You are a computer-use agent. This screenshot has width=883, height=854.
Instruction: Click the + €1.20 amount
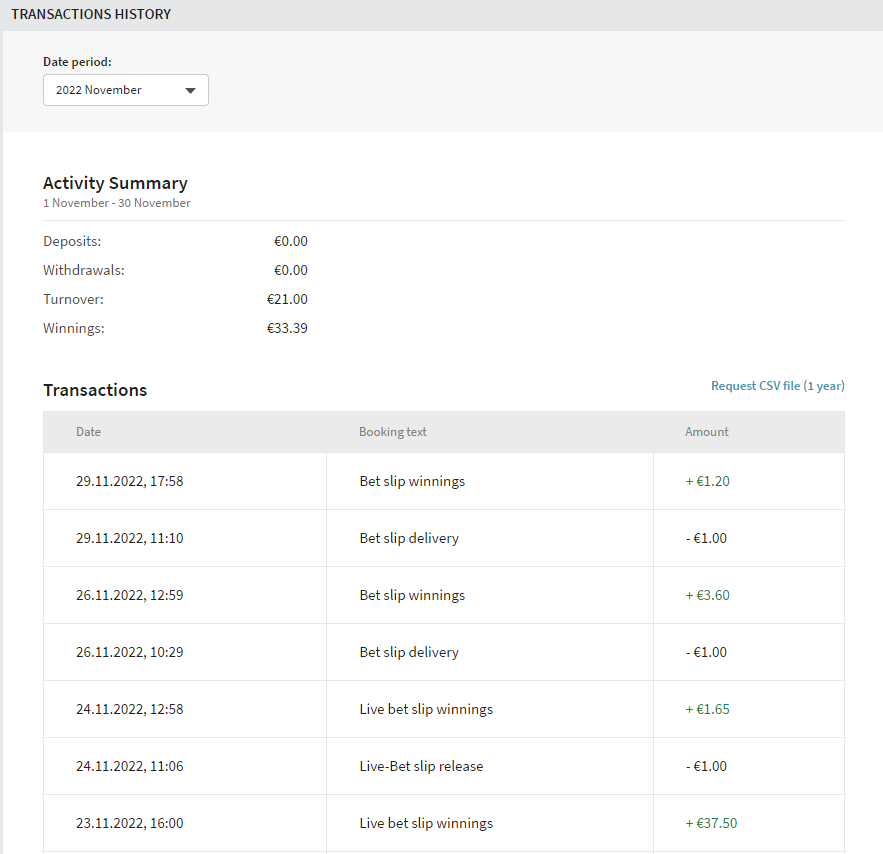pyautogui.click(x=707, y=481)
